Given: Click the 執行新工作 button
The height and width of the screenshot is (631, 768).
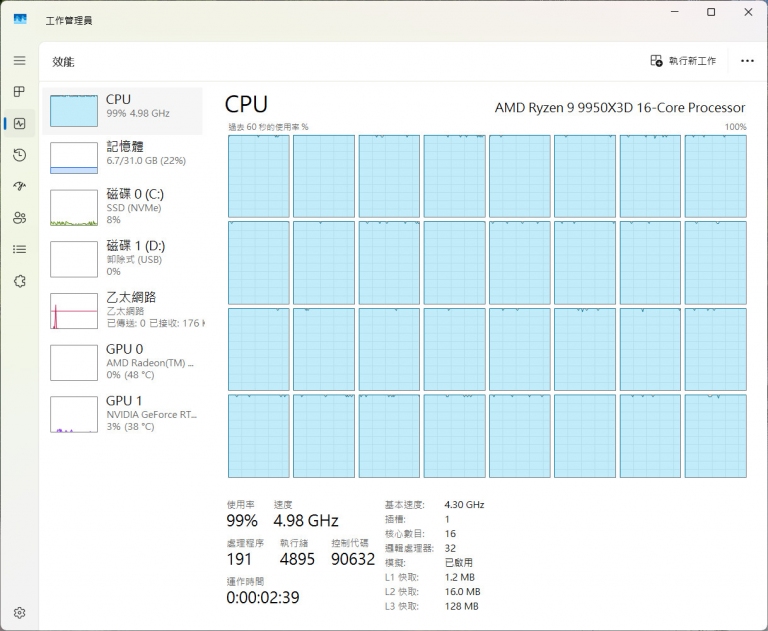Looking at the screenshot, I should [x=683, y=61].
